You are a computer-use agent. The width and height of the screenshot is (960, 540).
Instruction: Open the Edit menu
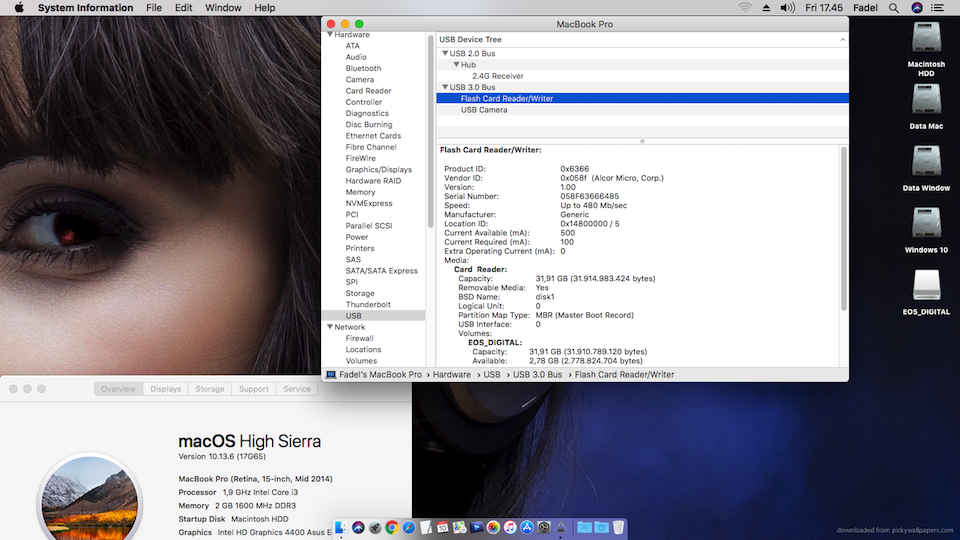pos(183,8)
